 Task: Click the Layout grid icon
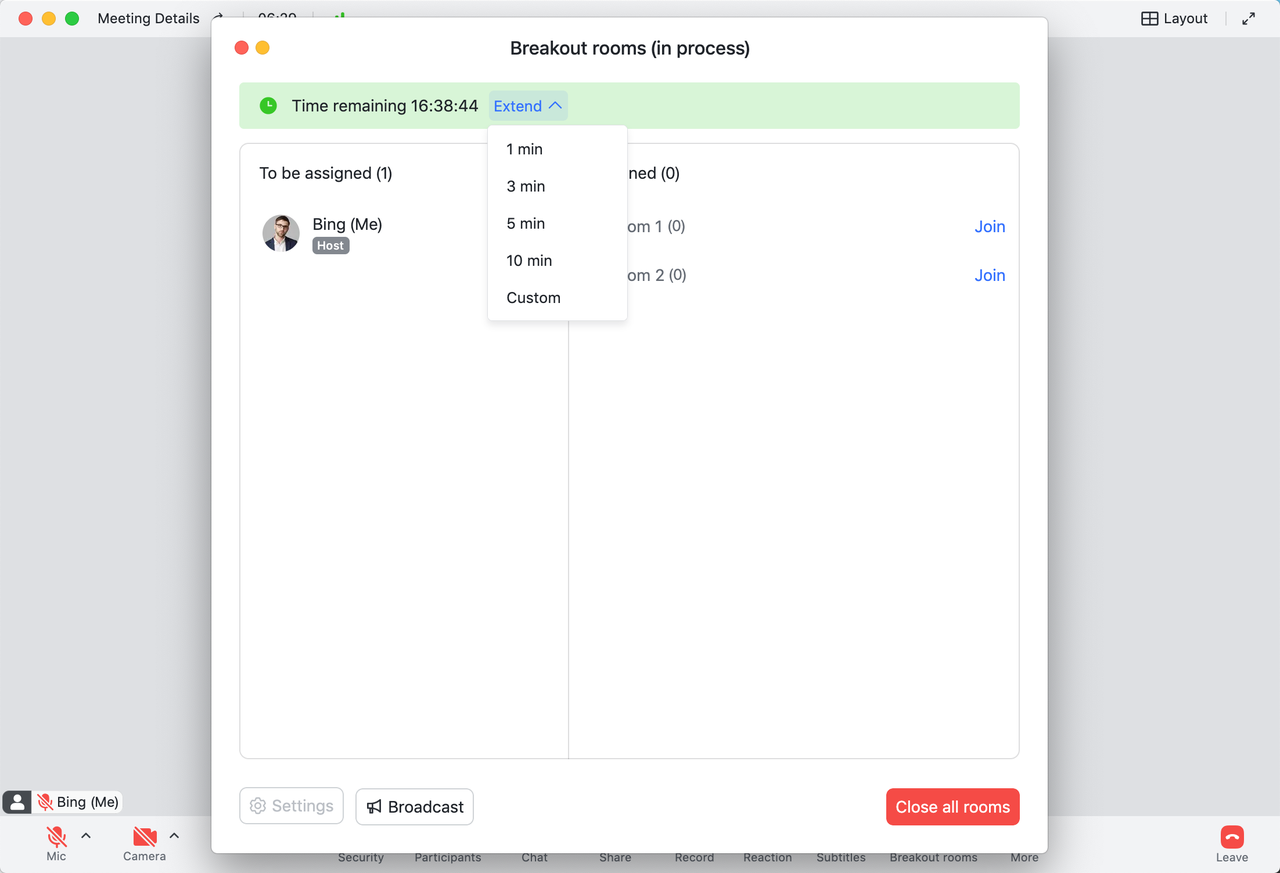(1150, 18)
